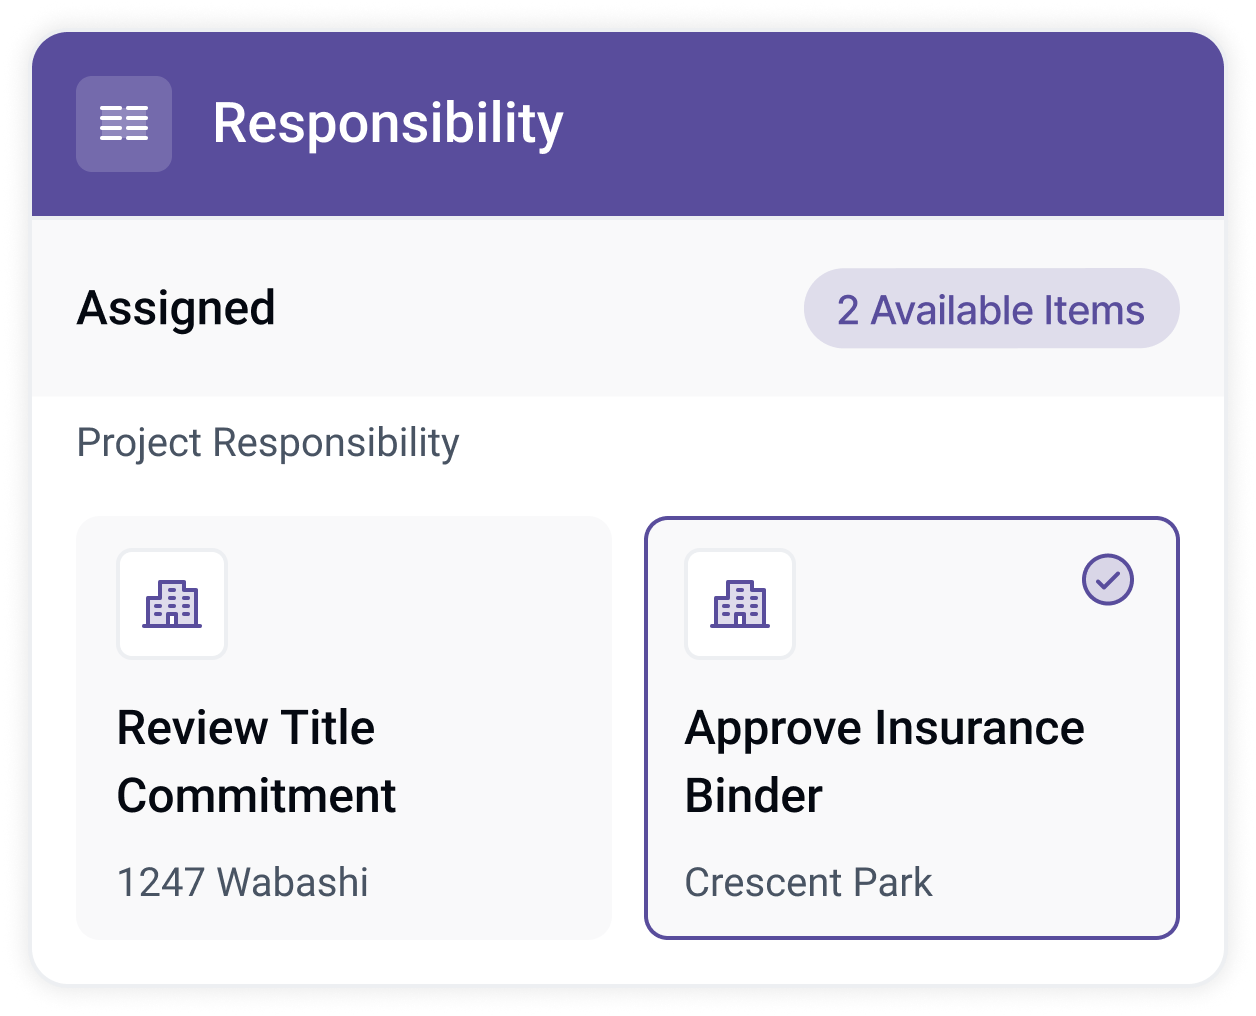Click the list icon beside Responsibility
1256x1016 pixels.
[124, 124]
